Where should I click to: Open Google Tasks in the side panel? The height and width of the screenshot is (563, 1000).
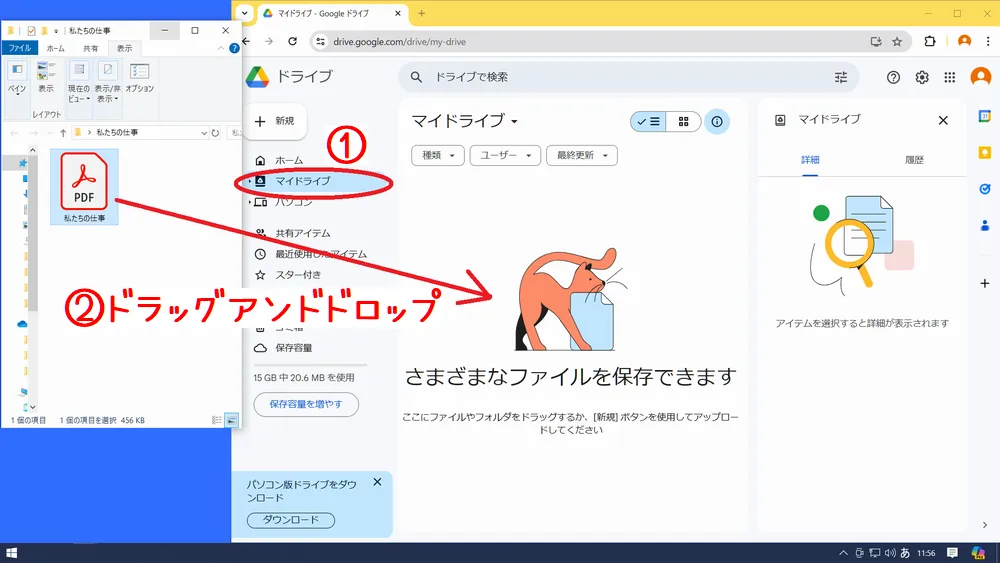pyautogui.click(x=984, y=188)
